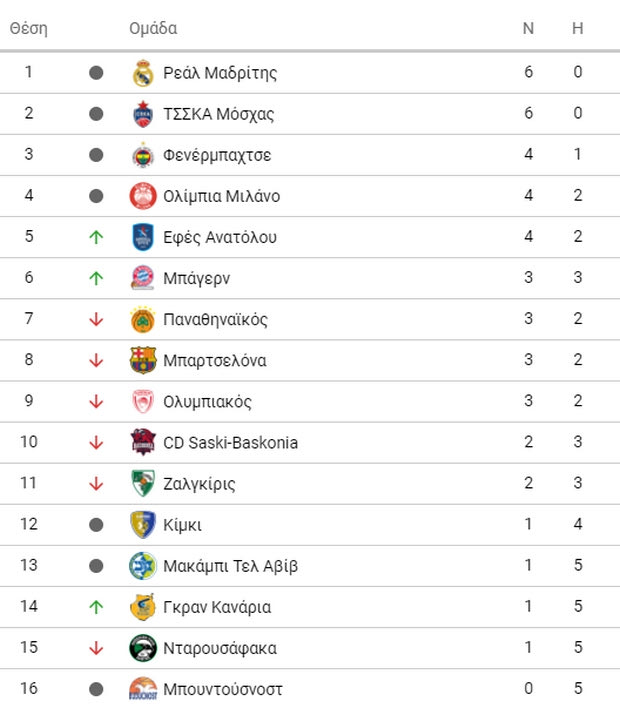
Task: Click the green up arrow beside Εφές Ανατόλου
Action: point(96,237)
